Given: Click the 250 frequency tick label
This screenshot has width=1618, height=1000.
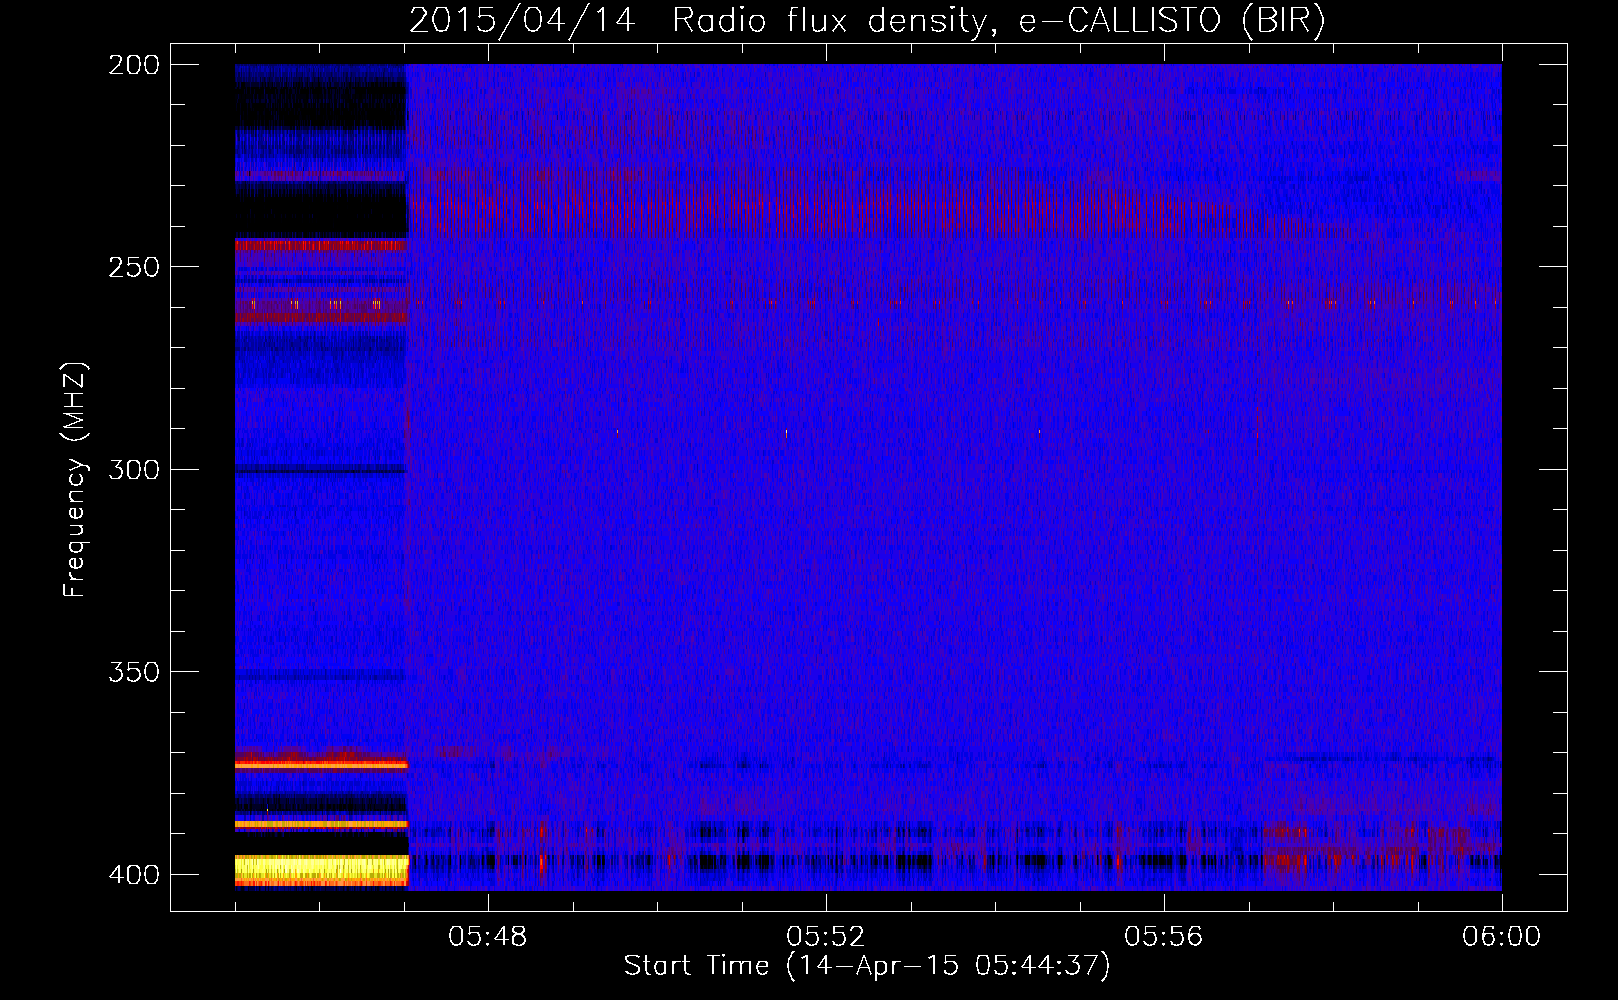Looking at the screenshot, I should 134,267.
